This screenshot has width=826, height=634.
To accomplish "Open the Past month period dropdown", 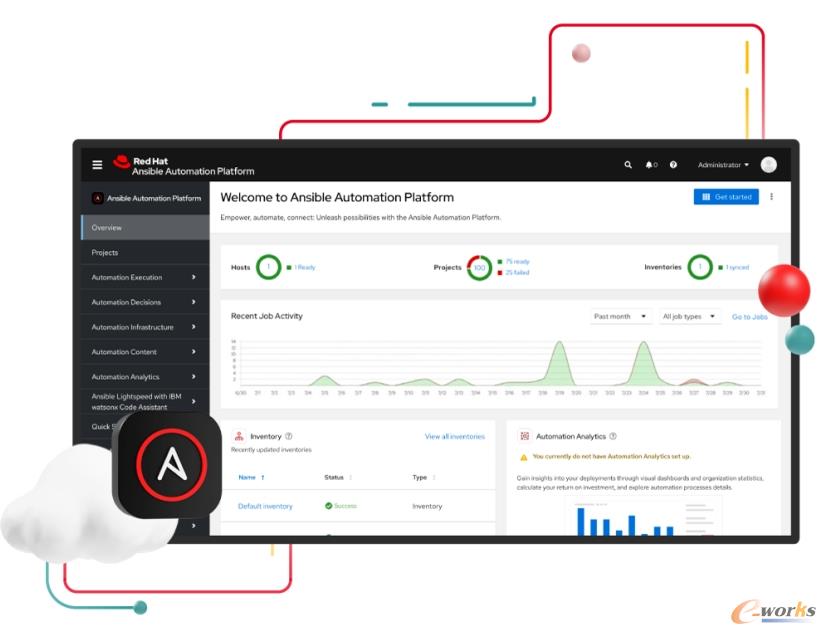I will coord(620,316).
